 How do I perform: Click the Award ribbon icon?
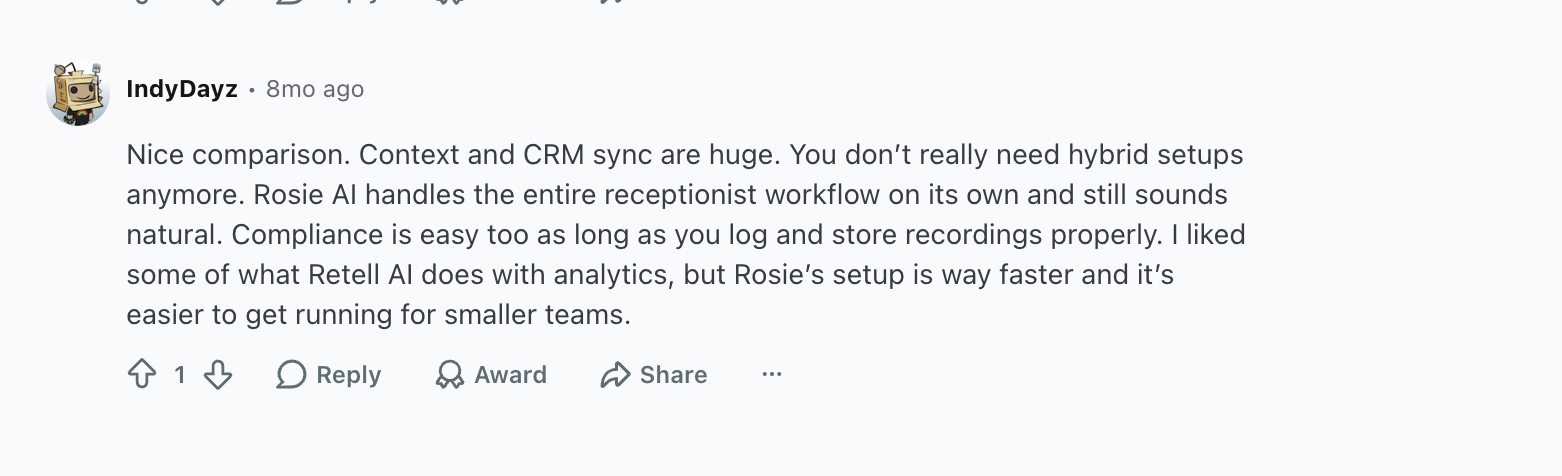450,375
